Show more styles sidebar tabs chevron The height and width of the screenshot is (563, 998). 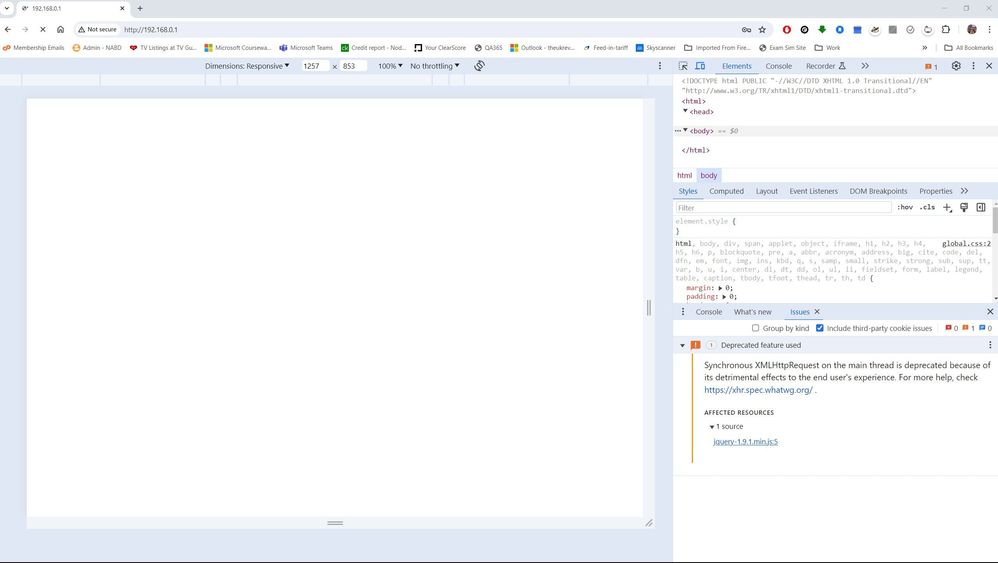coord(964,191)
